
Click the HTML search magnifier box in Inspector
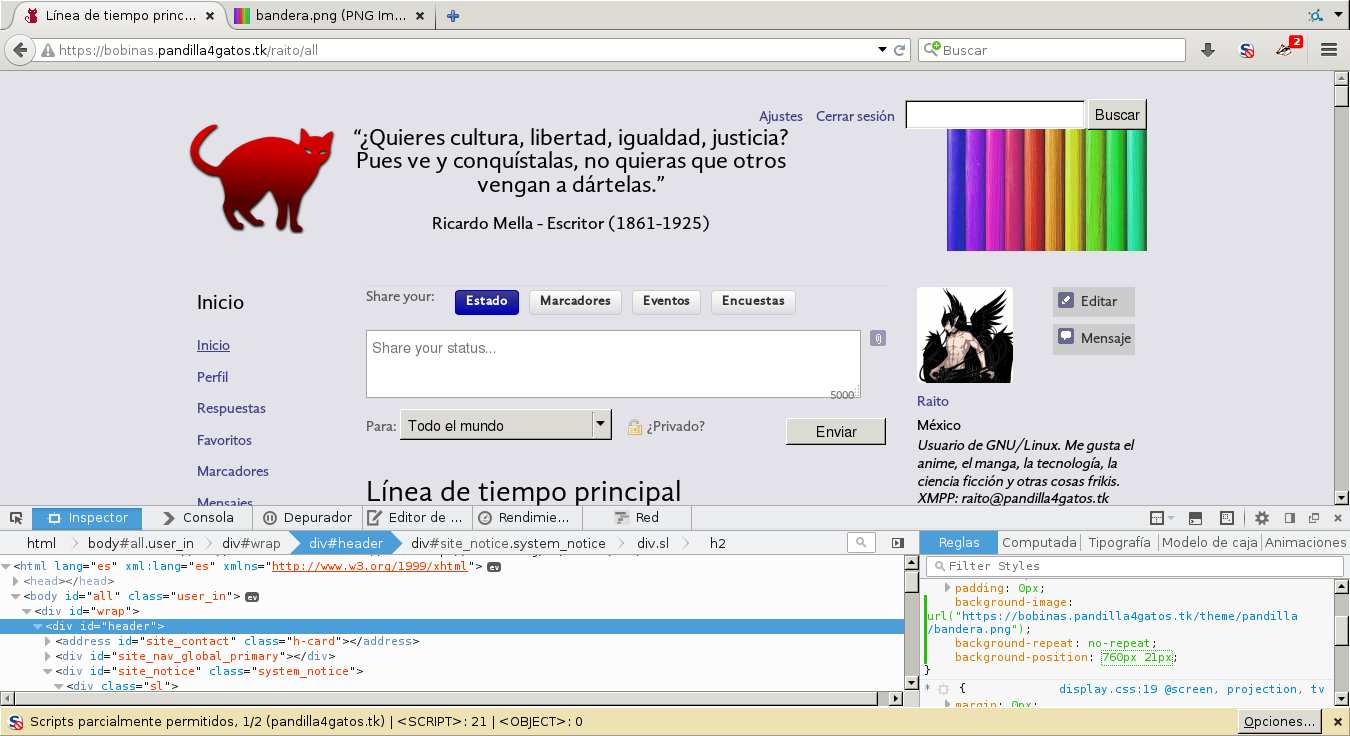pos(861,542)
